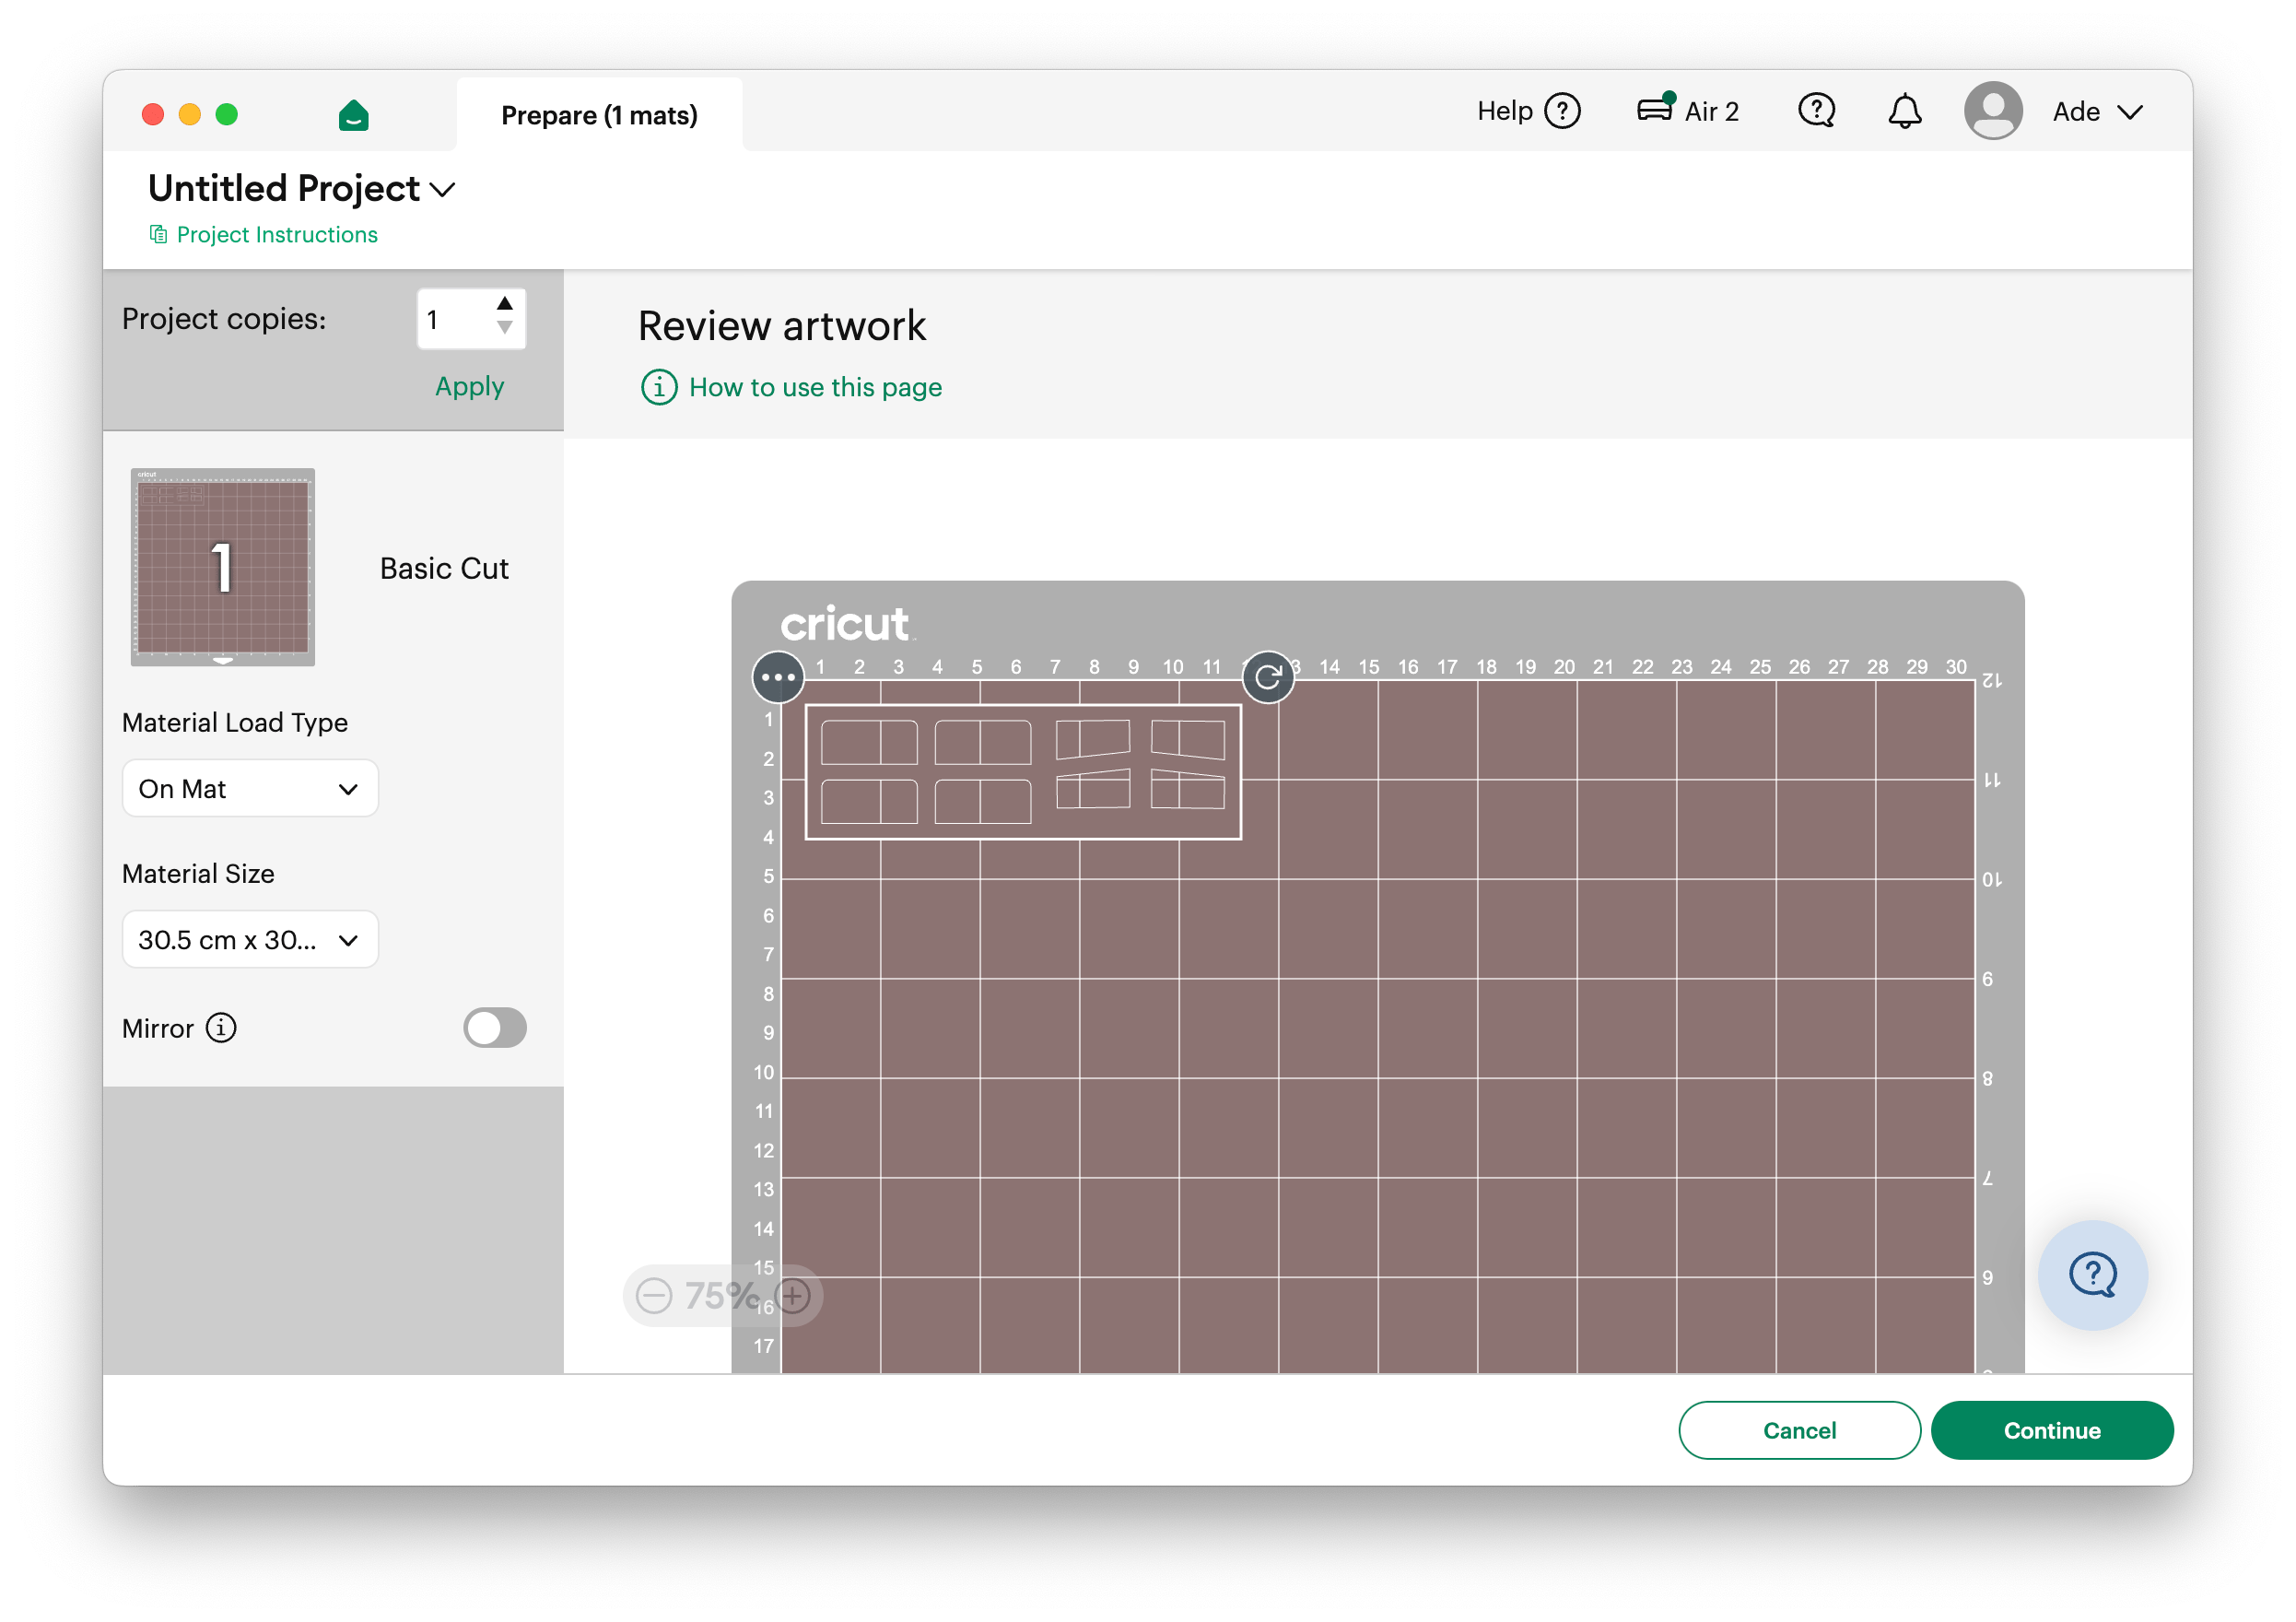Increase project copies with up arrow
This screenshot has height=1622, width=2296.
(505, 304)
